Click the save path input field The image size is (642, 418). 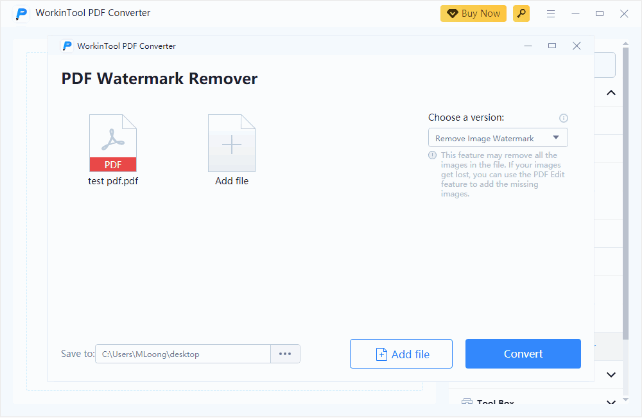183,354
